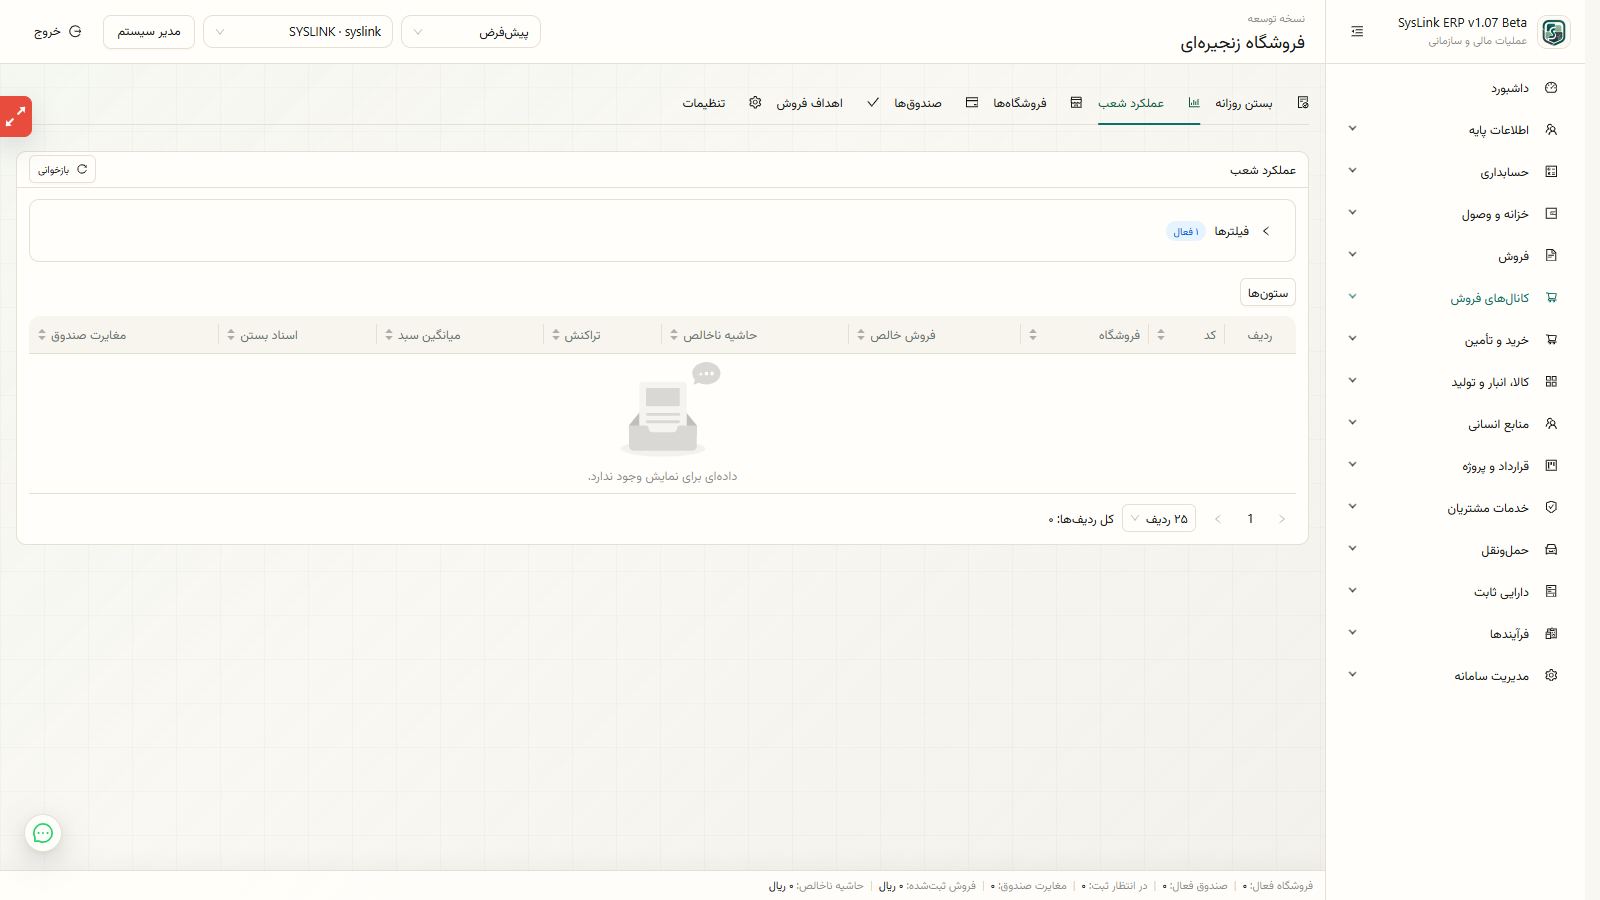Viewport: 1600px width, 900px height.
Task: Click the مغایرت صندوق status bar entry
Action: tap(1029, 886)
